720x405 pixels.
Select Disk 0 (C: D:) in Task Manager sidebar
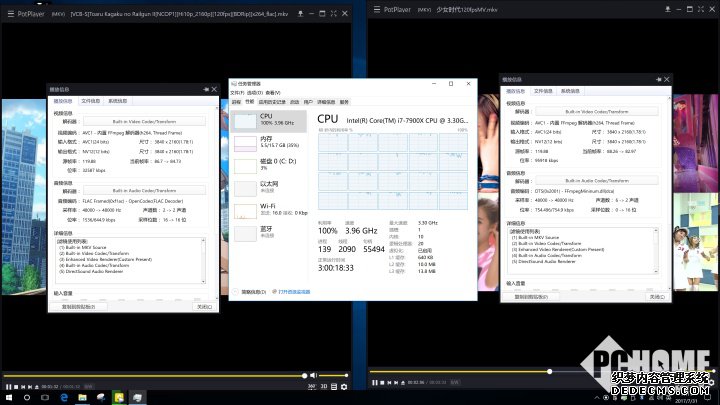tap(269, 165)
